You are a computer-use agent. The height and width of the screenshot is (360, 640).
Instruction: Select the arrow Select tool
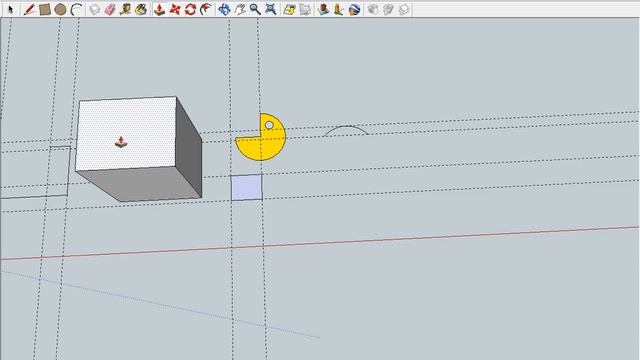pos(11,9)
